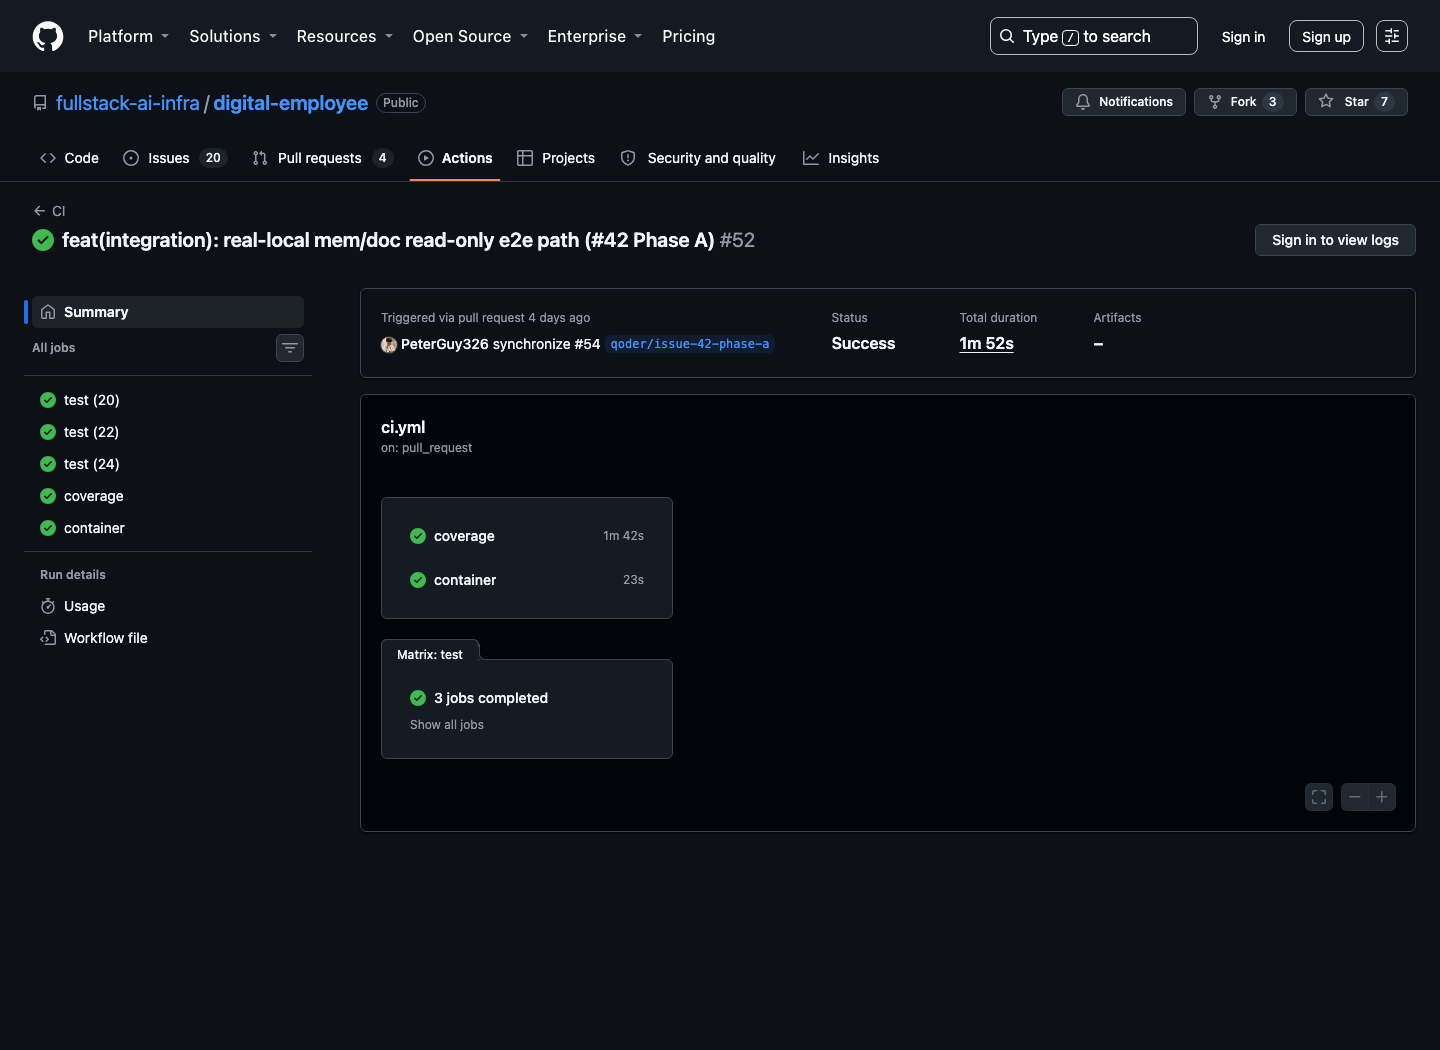Image resolution: width=1440 pixels, height=1050 pixels.
Task: Click the Issues count badge 20
Action: (213, 158)
